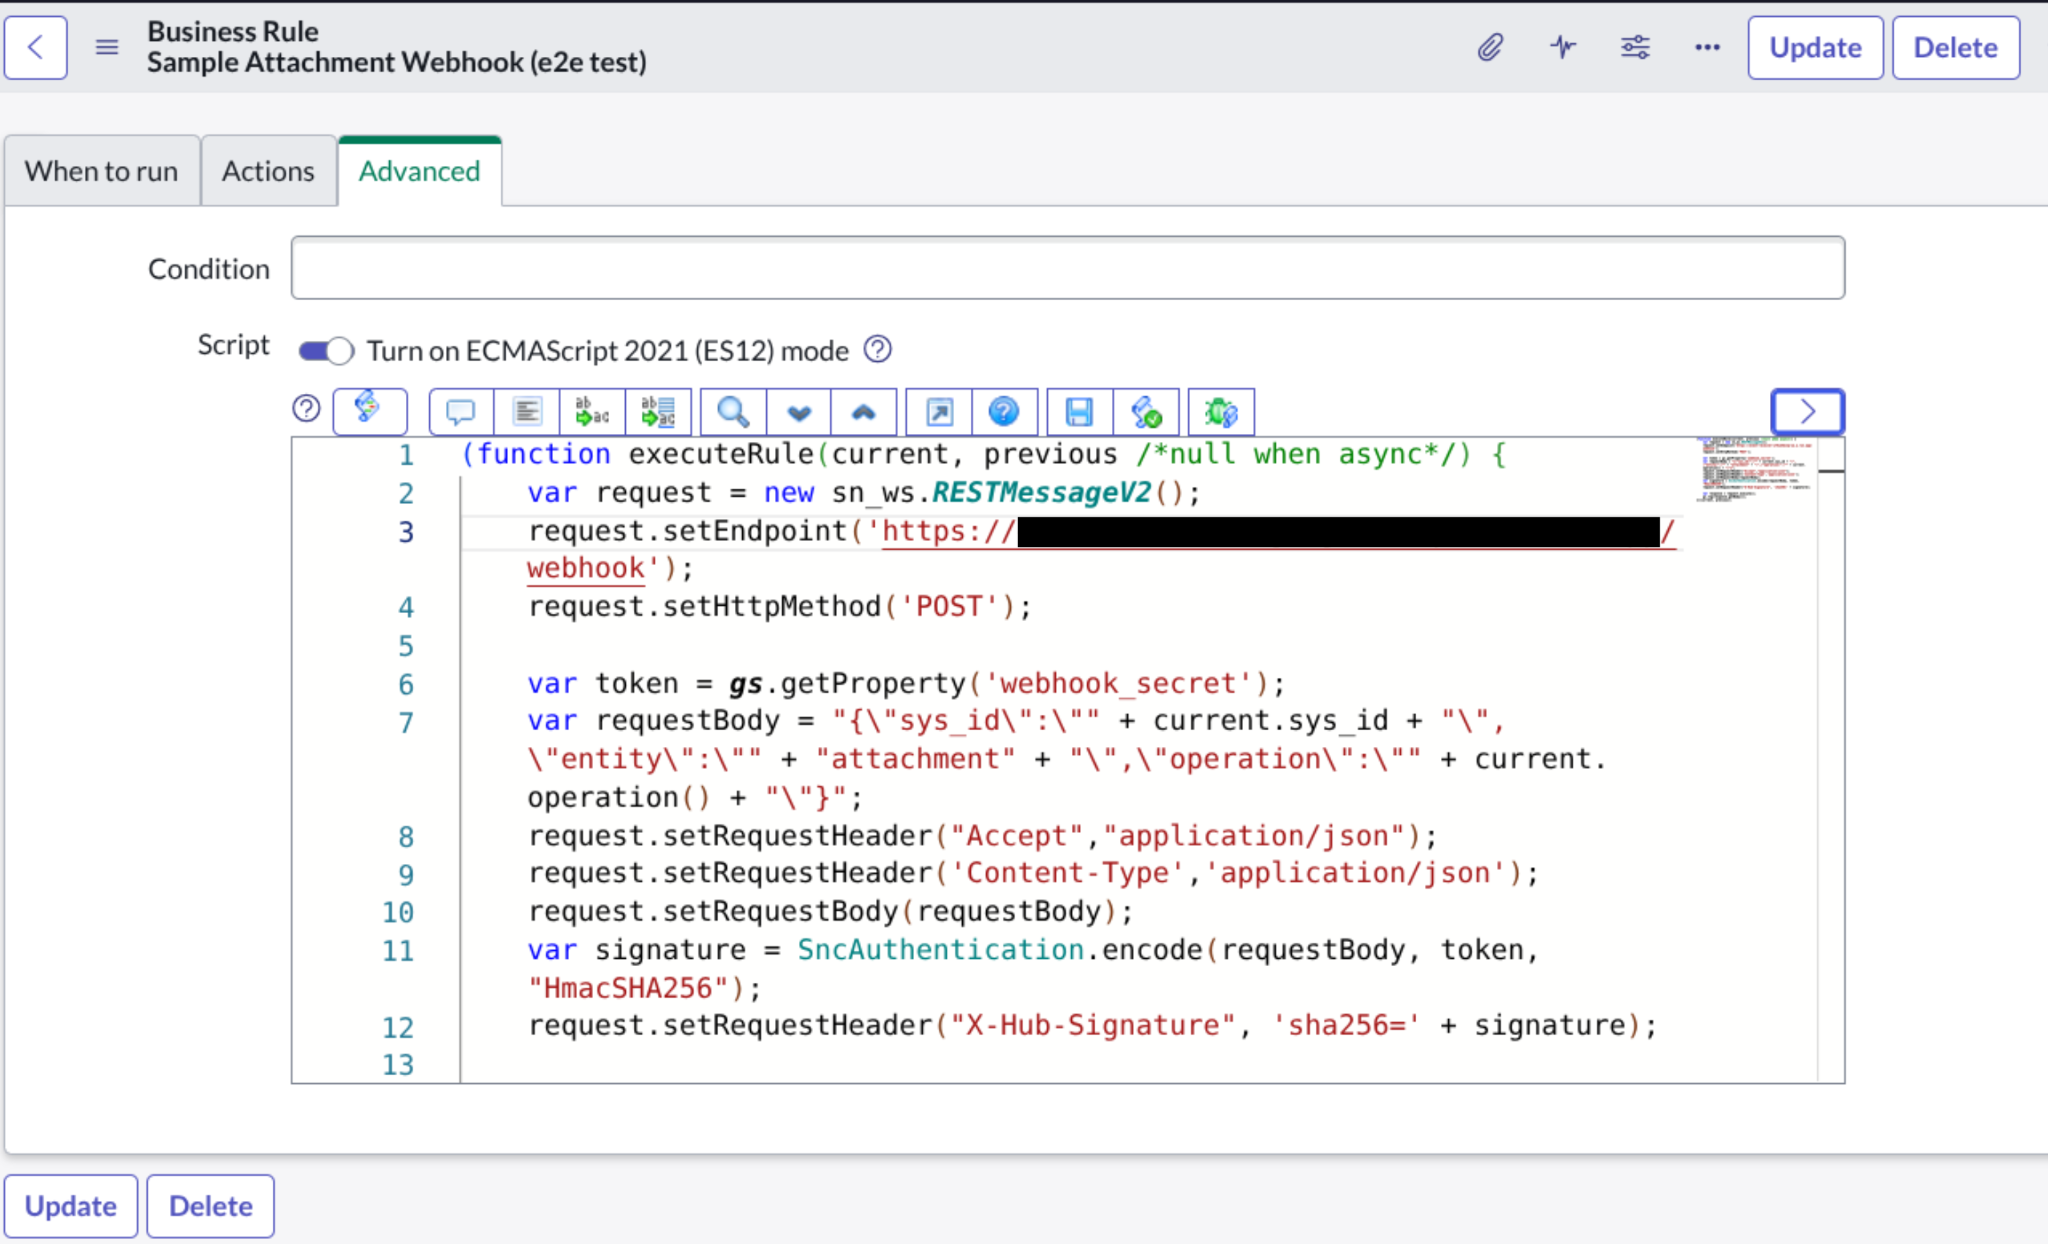Expand the editor with the right arrow button
This screenshot has width=2048, height=1244.
pos(1806,411)
